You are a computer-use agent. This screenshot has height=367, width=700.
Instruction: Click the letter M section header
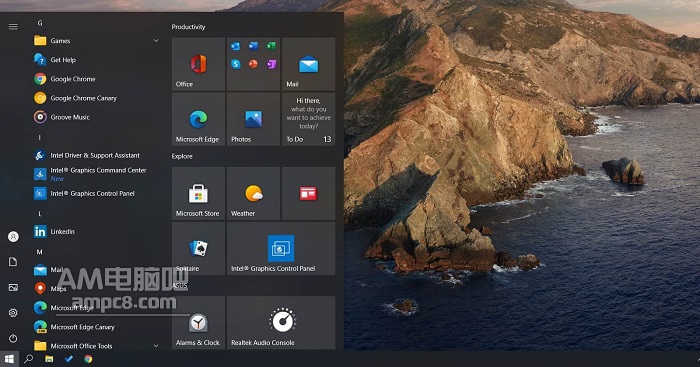click(40, 252)
